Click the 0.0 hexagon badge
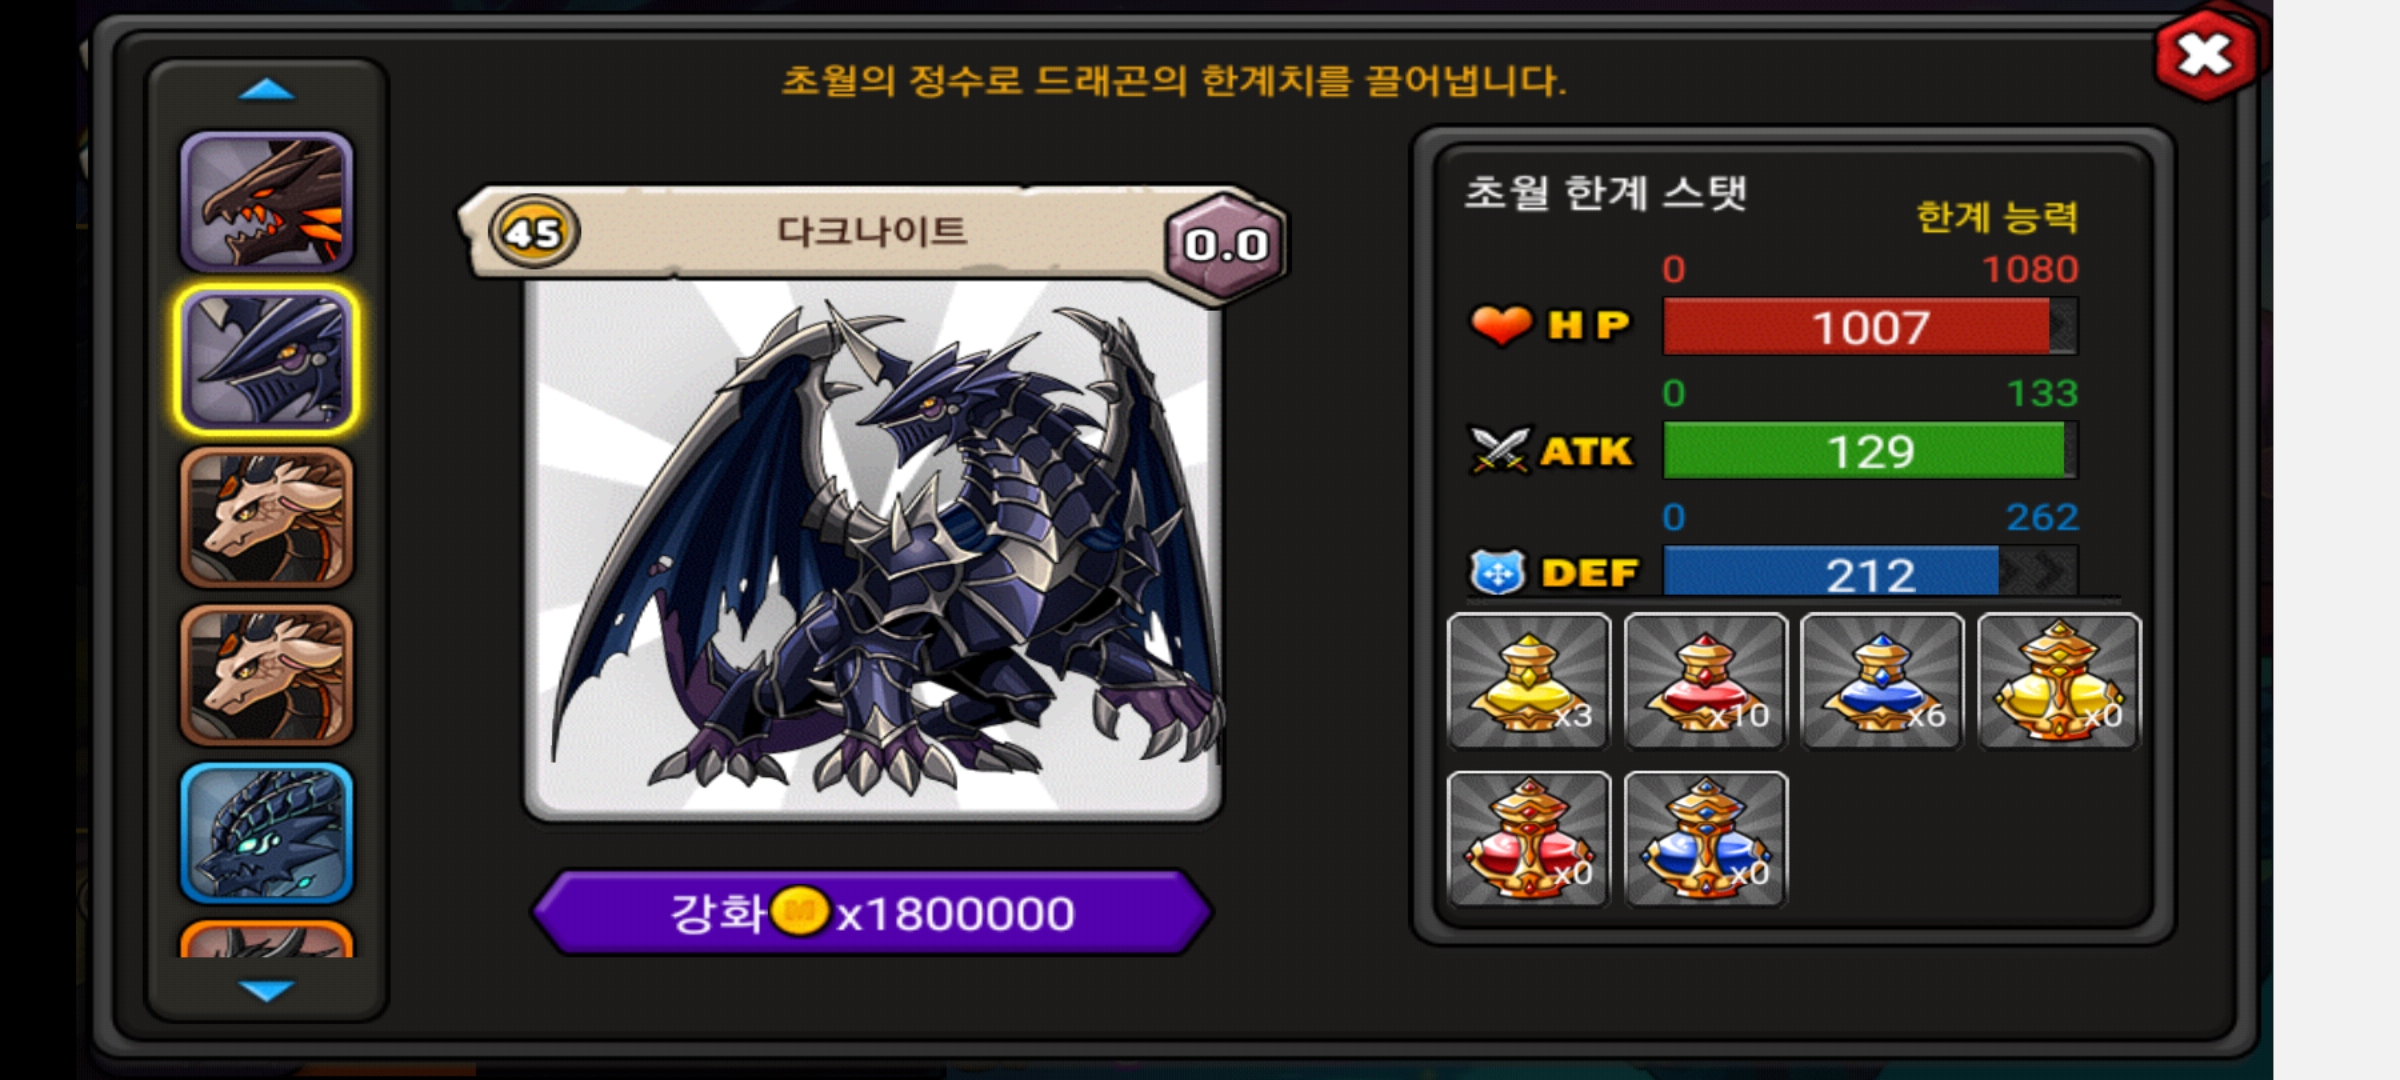This screenshot has height=1080, width=2400. pos(1226,245)
